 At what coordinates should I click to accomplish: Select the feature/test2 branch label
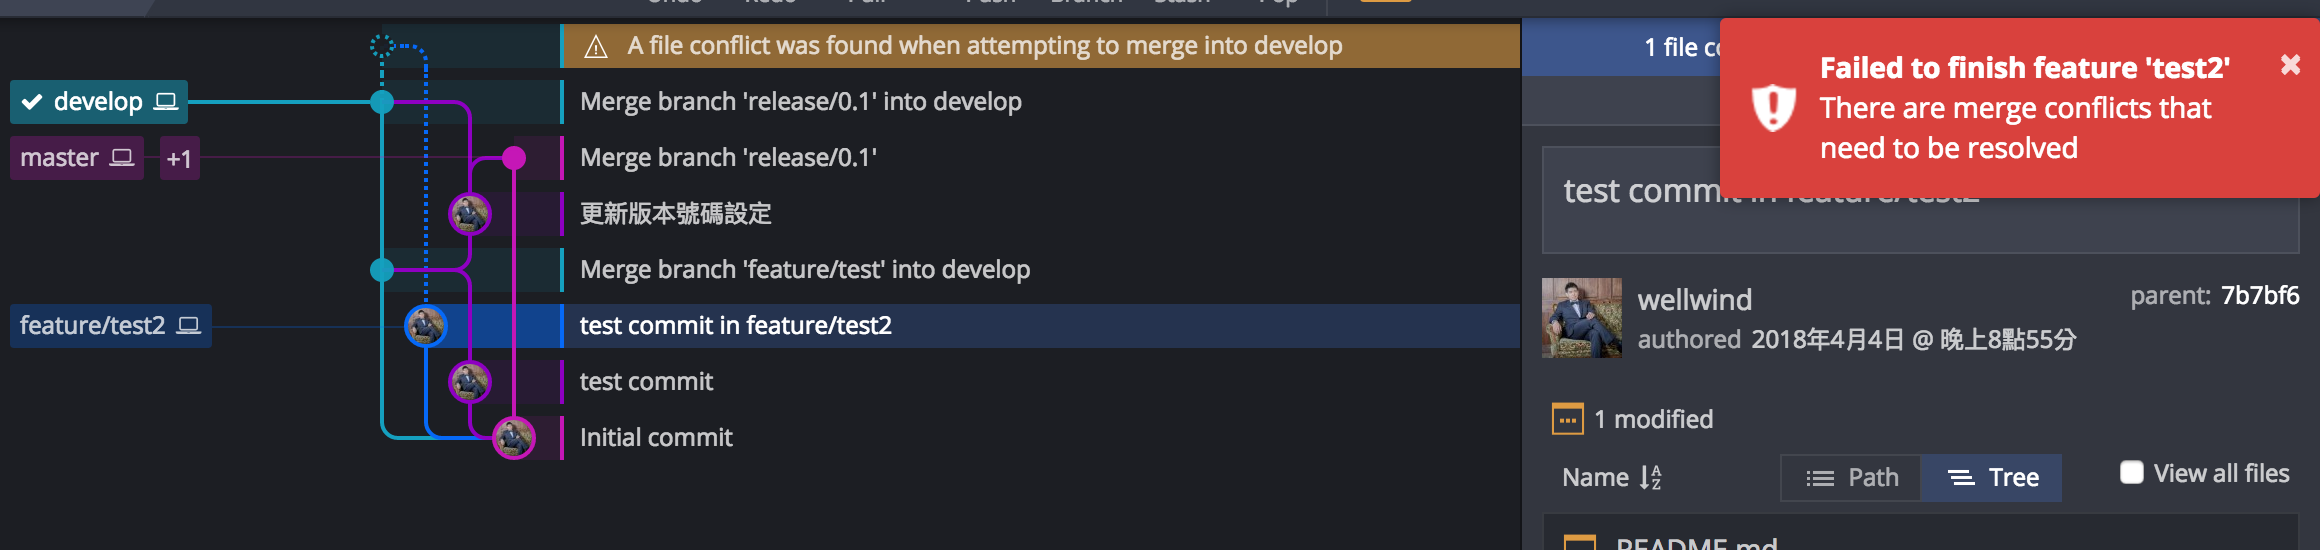[110, 326]
